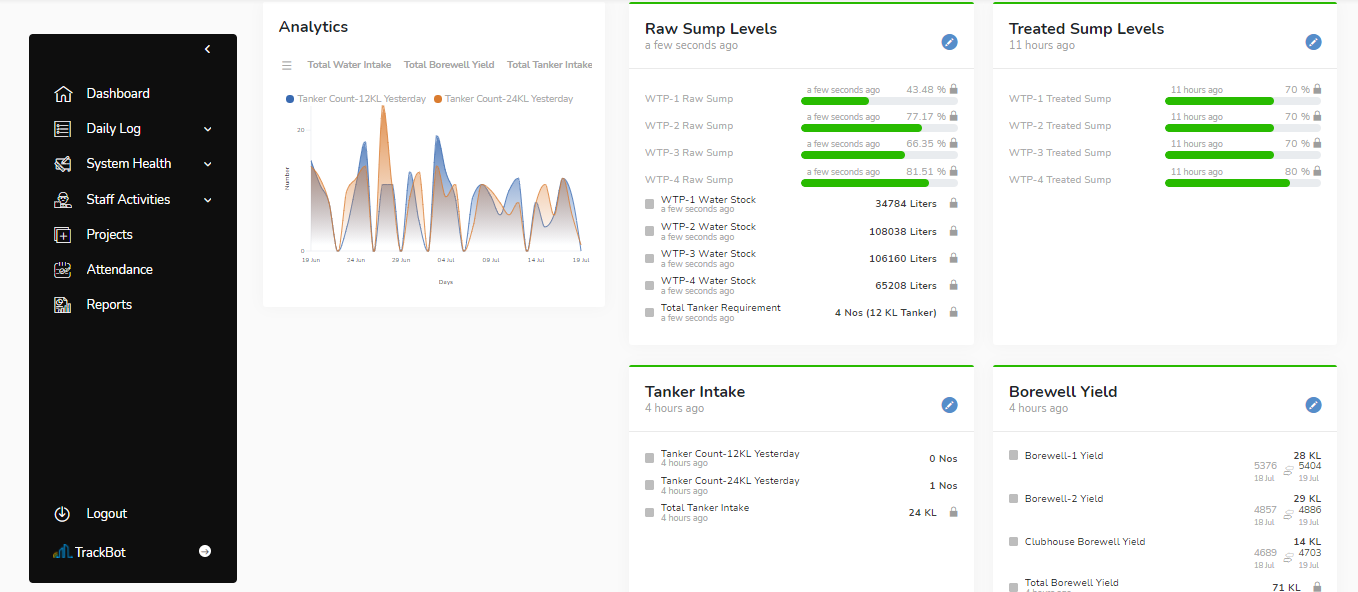Screen dimensions: 1358x592
Task: Click the TrackBot arrow button
Action: (x=205, y=551)
